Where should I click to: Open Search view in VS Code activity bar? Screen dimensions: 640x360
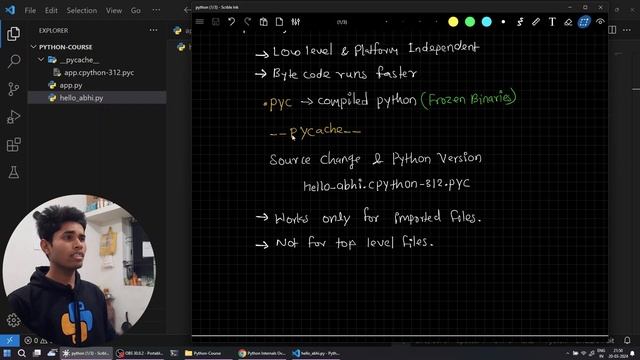13,61
